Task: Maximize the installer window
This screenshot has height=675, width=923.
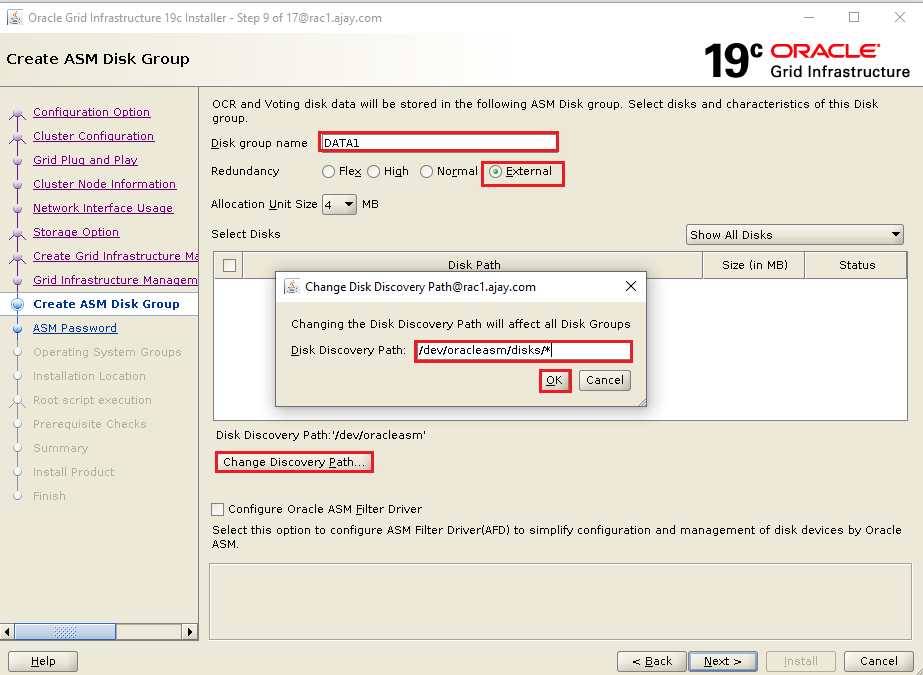Action: point(854,18)
